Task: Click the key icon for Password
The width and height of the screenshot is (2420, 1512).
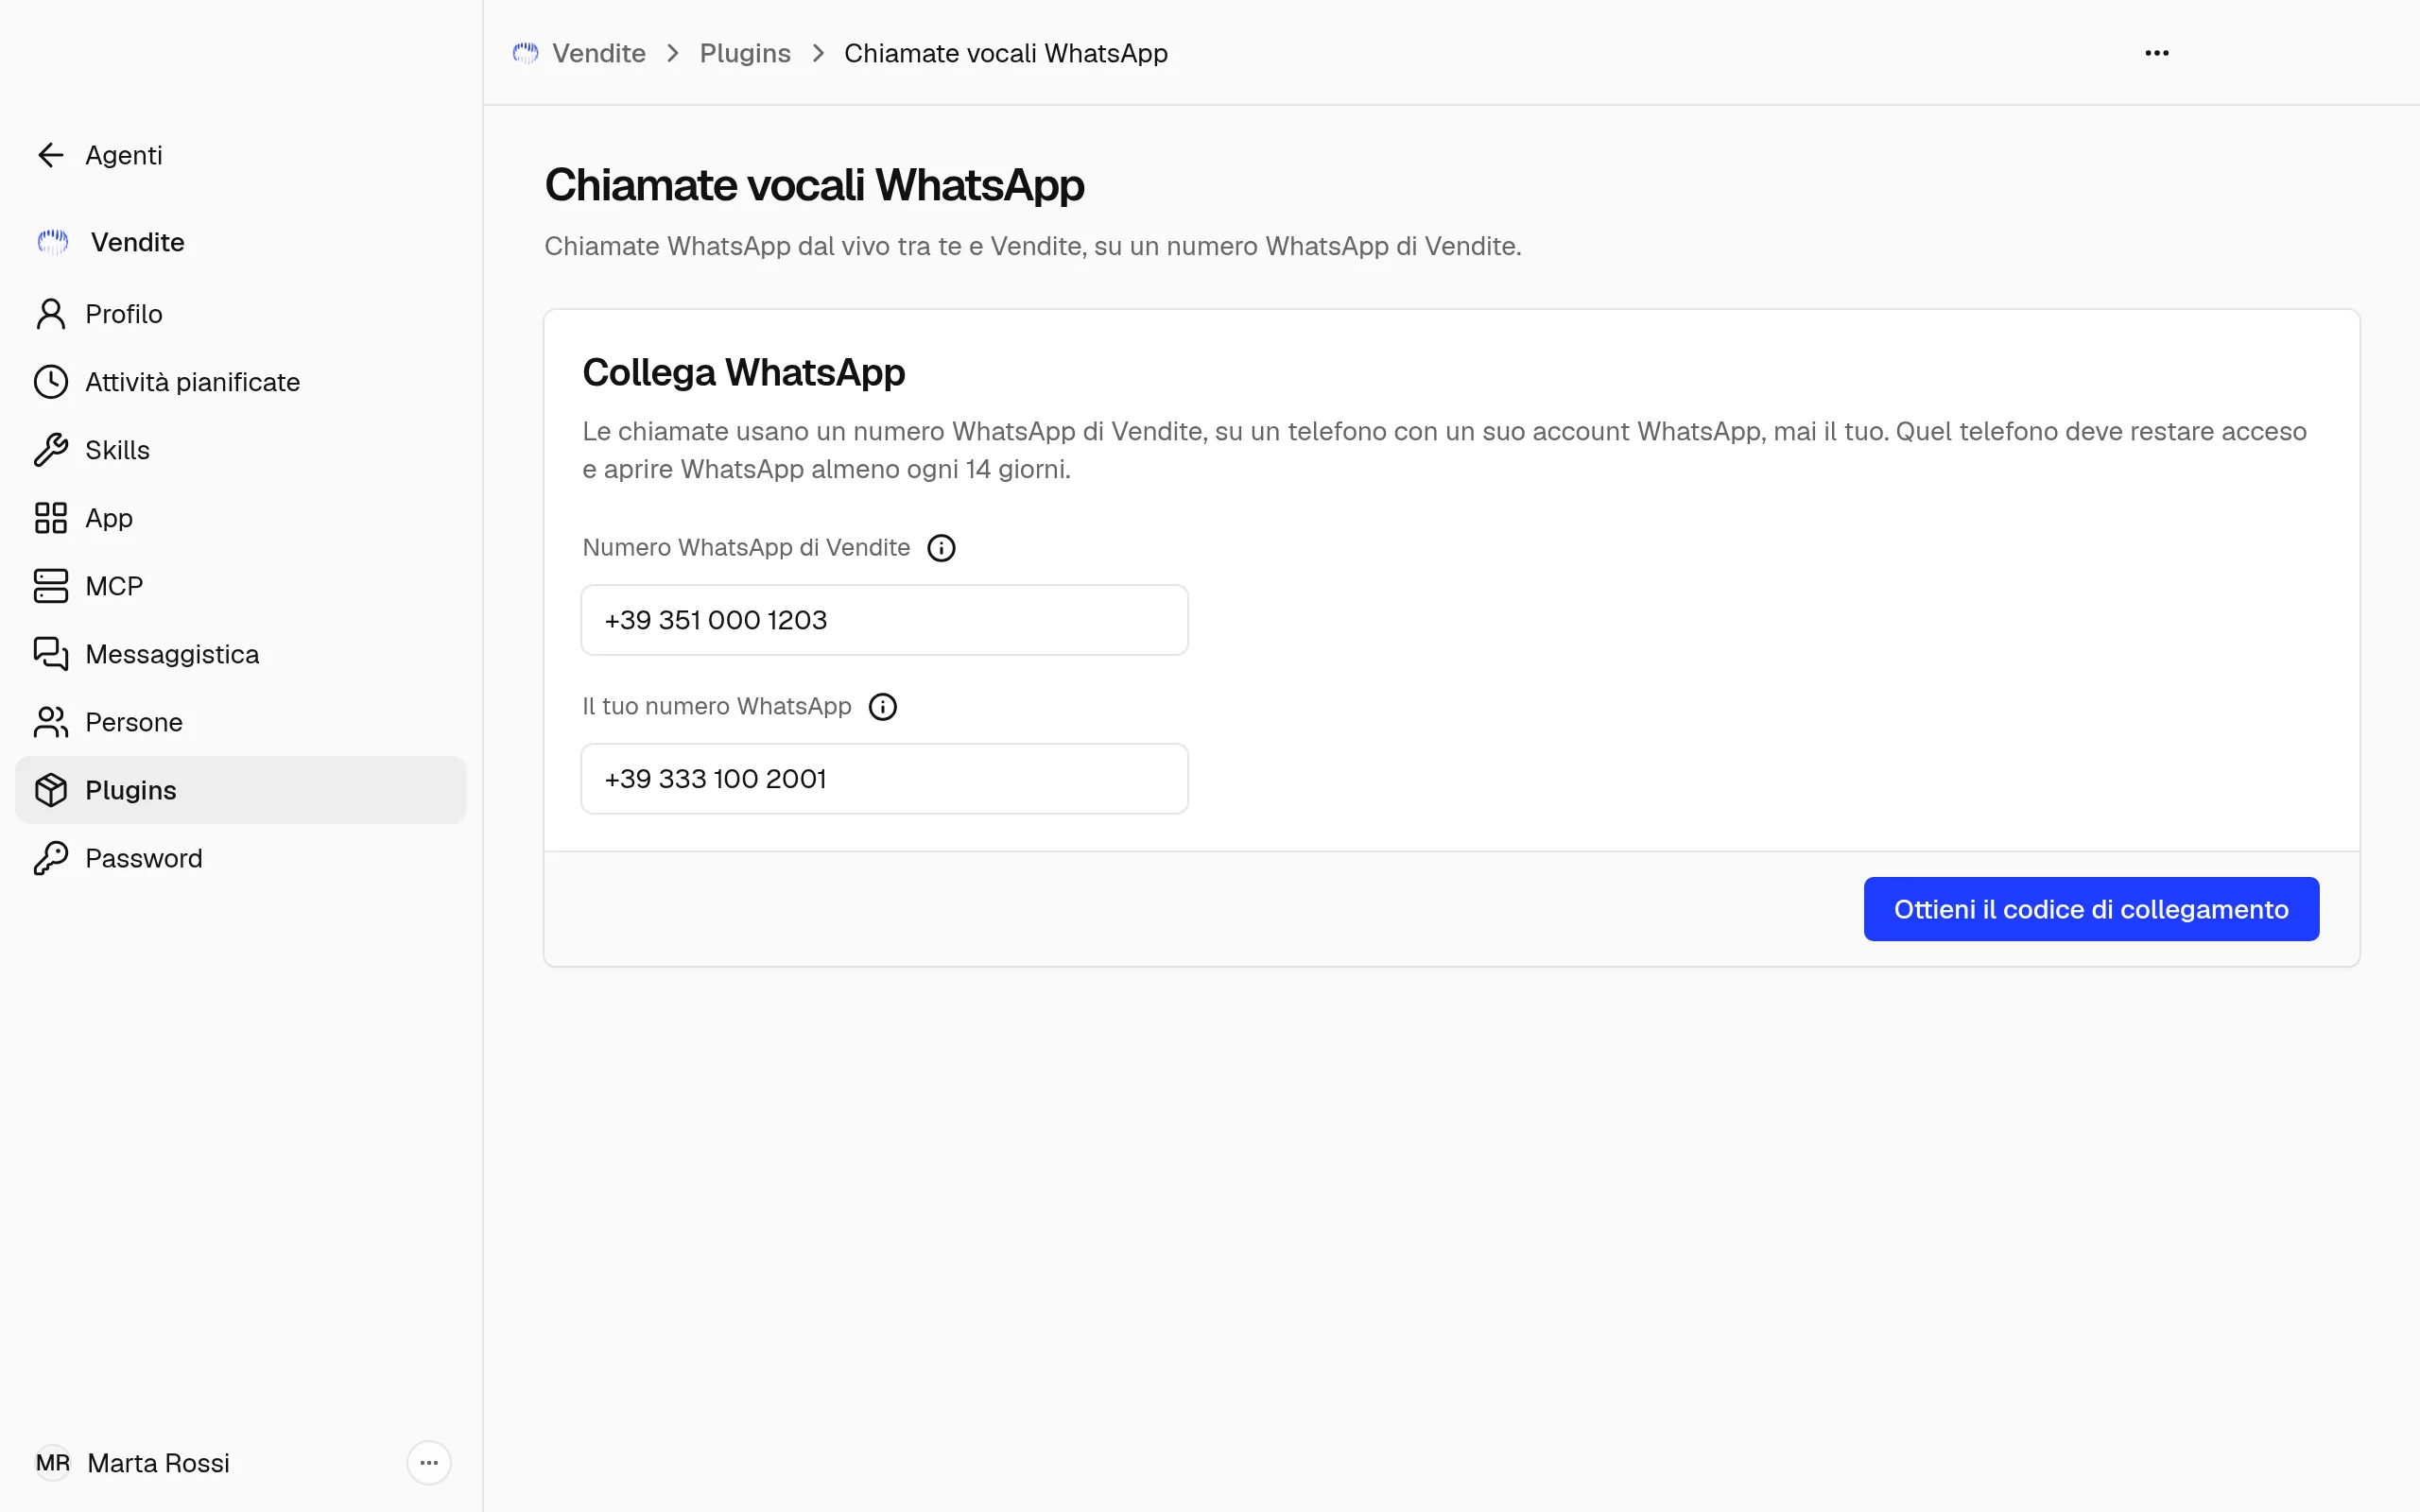Action: [x=51, y=858]
